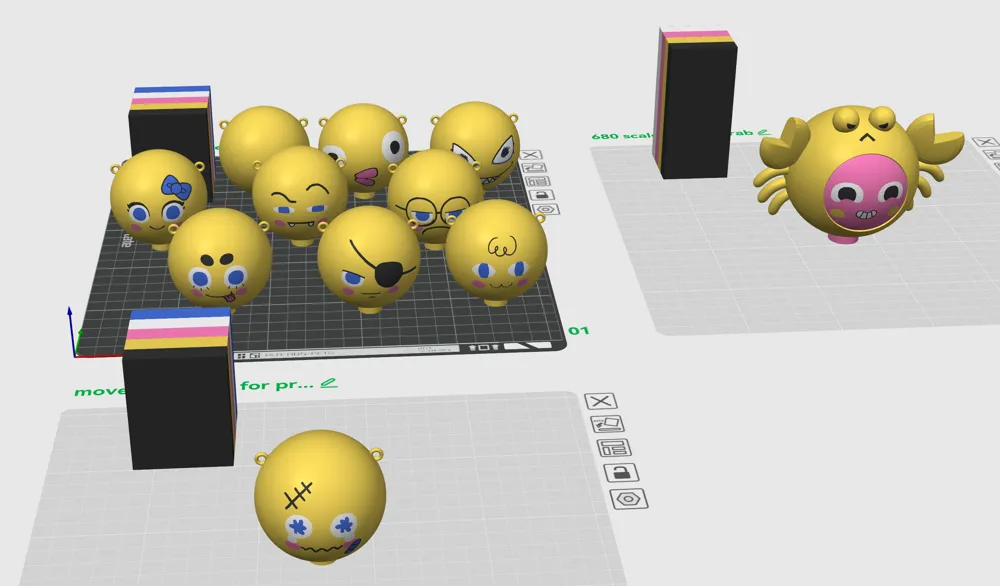The height and width of the screenshot is (586, 1000).
Task: Toggle the lock on plate 01
Action: 541,195
